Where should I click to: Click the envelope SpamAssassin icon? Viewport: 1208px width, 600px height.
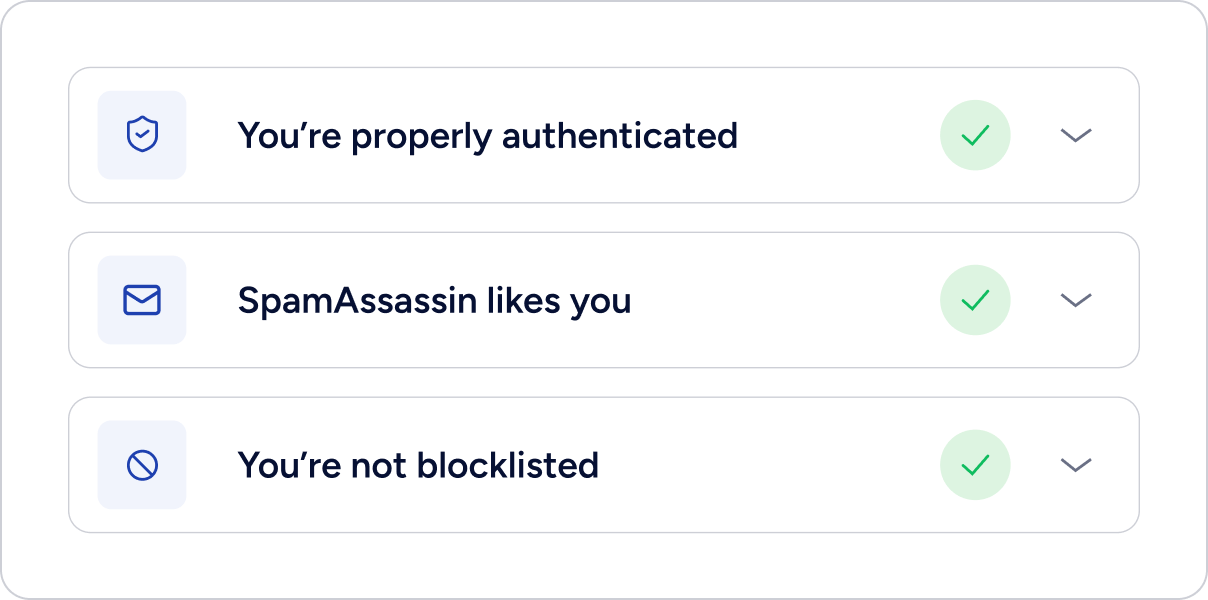coord(142,300)
